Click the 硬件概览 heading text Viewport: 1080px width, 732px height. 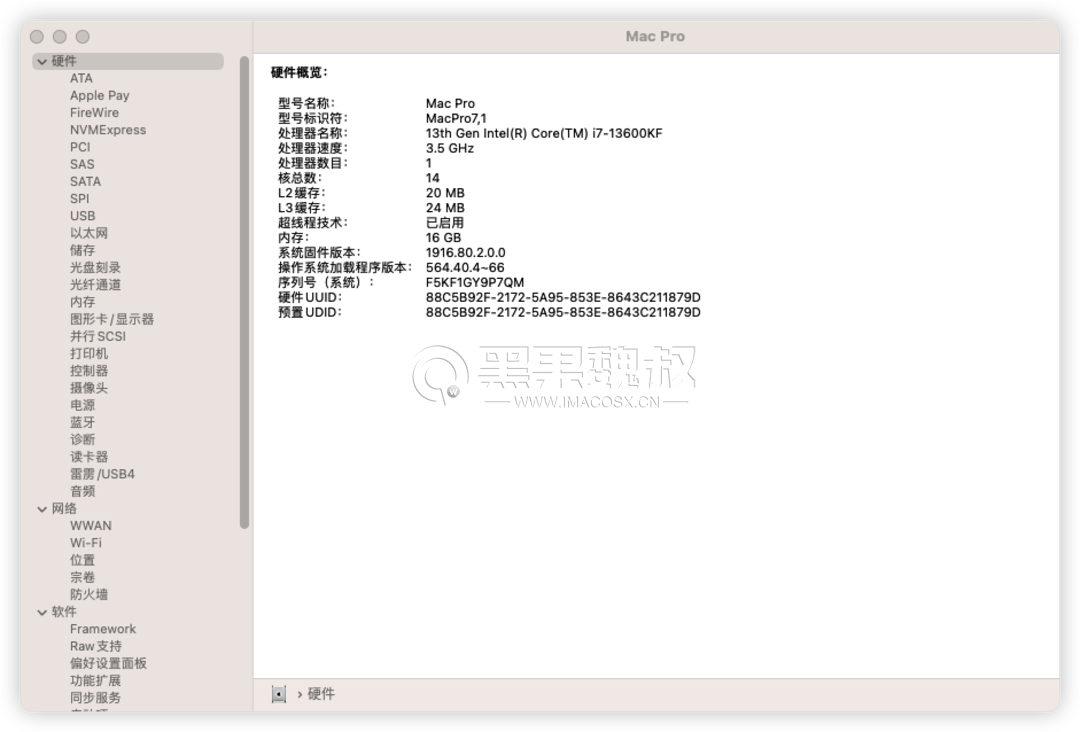point(299,73)
